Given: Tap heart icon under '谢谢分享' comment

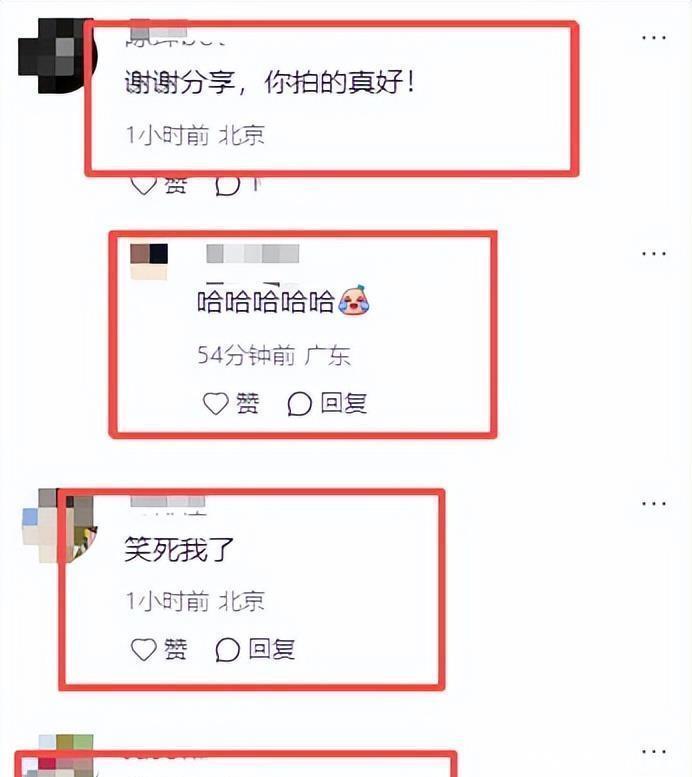Looking at the screenshot, I should pos(144,185).
